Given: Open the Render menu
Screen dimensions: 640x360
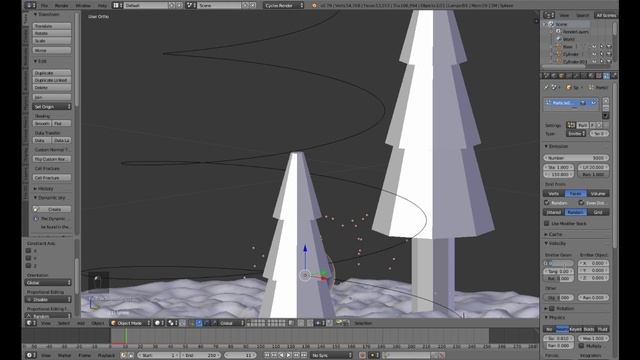Looking at the screenshot, I should pos(62,5).
